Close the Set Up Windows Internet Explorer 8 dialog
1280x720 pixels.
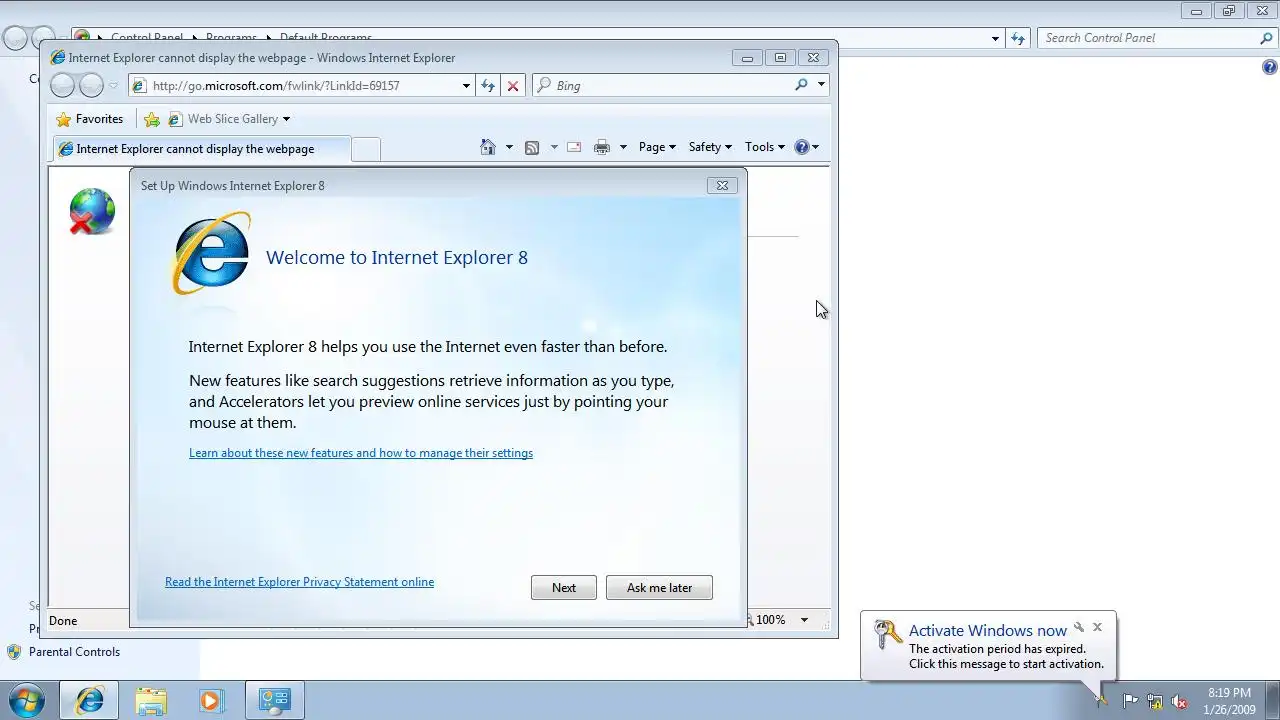tap(722, 185)
